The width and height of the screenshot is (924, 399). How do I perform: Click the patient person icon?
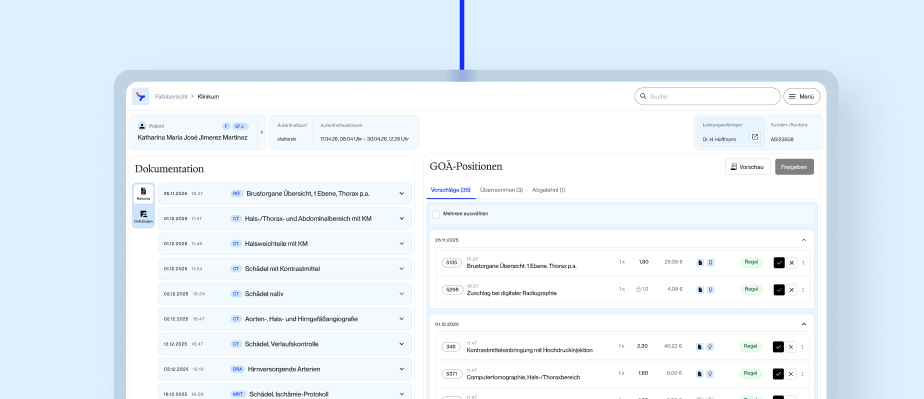142,126
